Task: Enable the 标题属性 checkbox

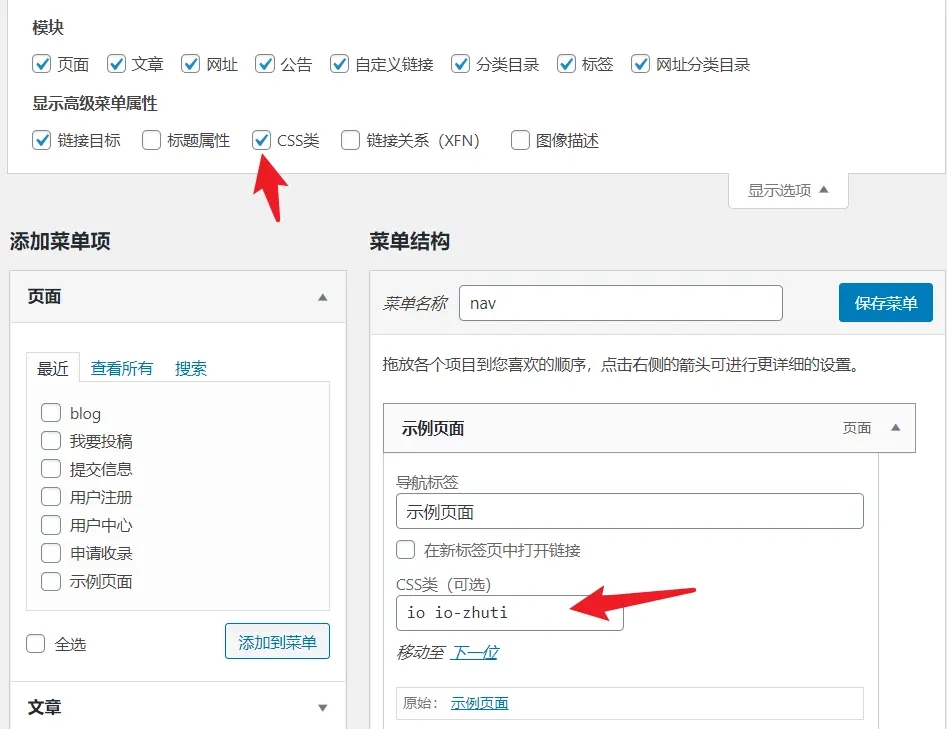Action: [151, 140]
